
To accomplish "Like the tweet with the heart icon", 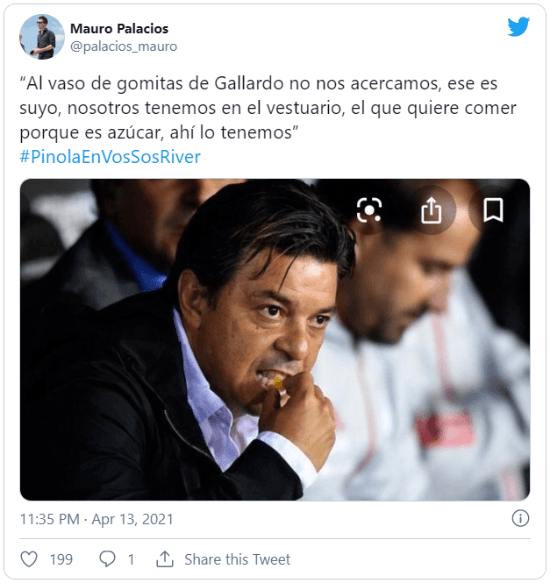I will click(x=29, y=559).
